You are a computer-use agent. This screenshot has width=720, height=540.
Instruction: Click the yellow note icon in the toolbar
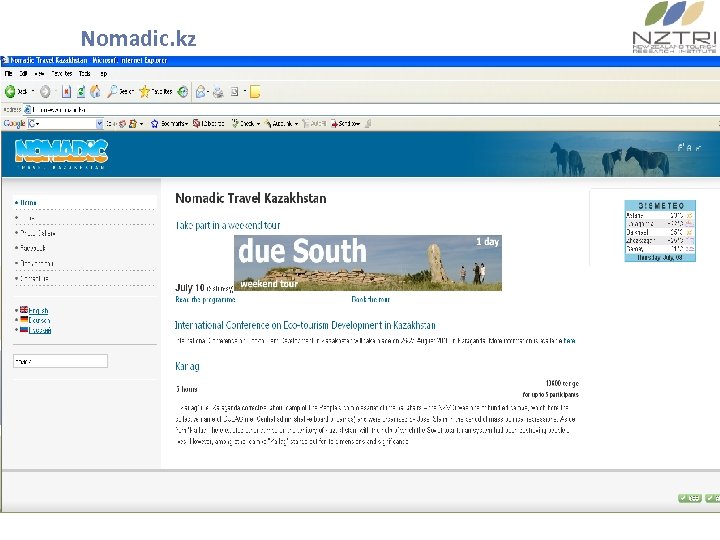(255, 92)
